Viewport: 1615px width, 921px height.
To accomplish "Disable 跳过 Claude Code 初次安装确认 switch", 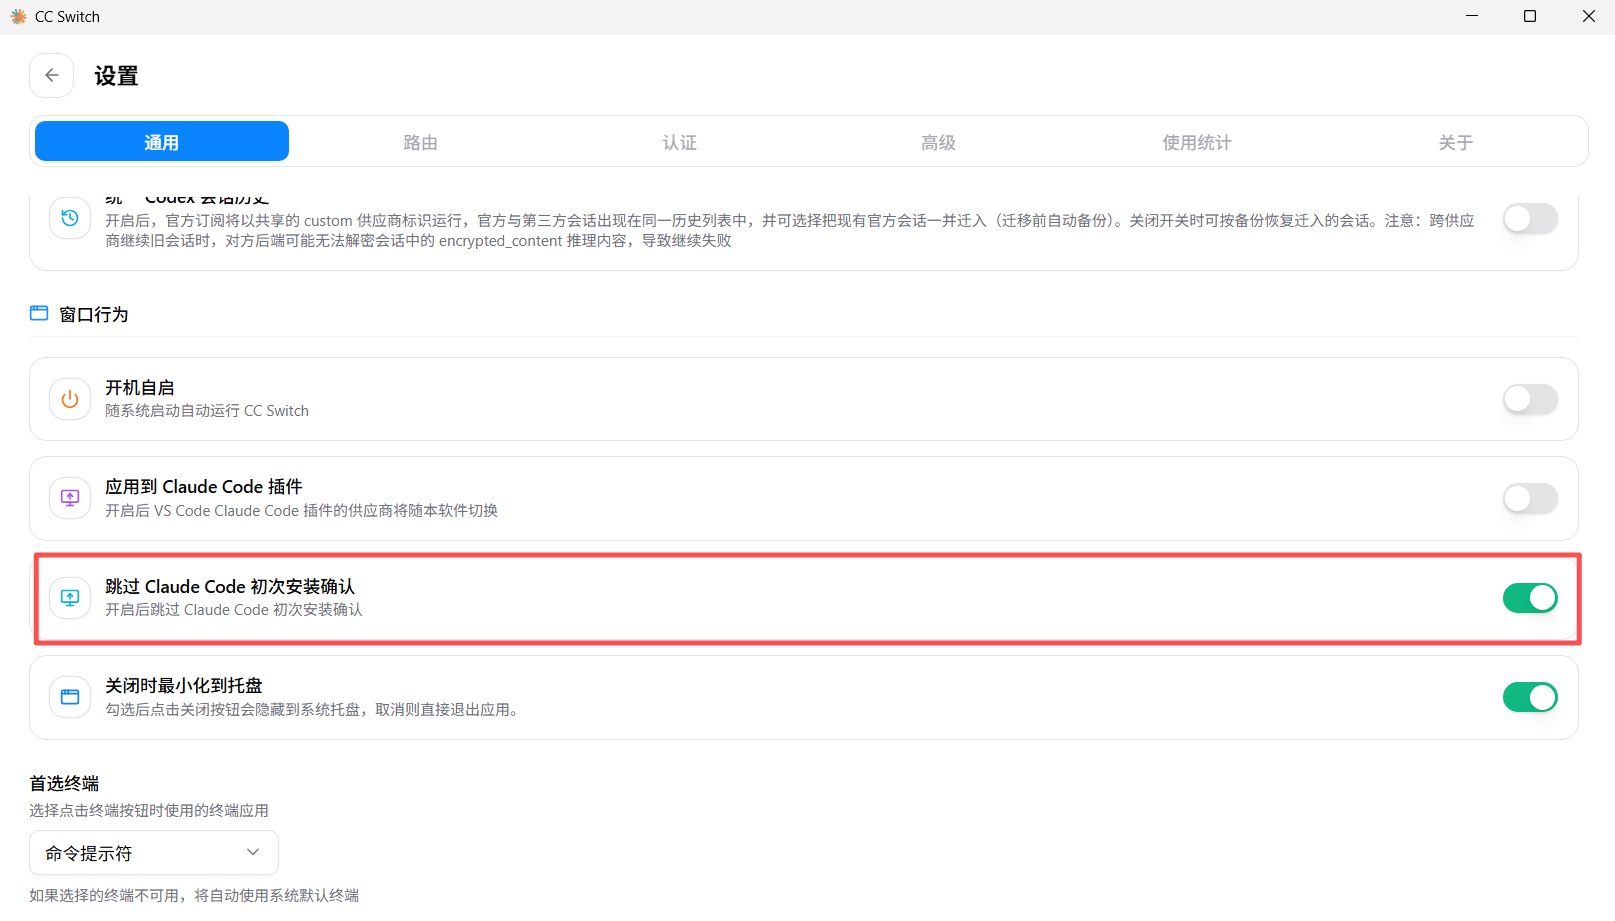I will (x=1530, y=598).
